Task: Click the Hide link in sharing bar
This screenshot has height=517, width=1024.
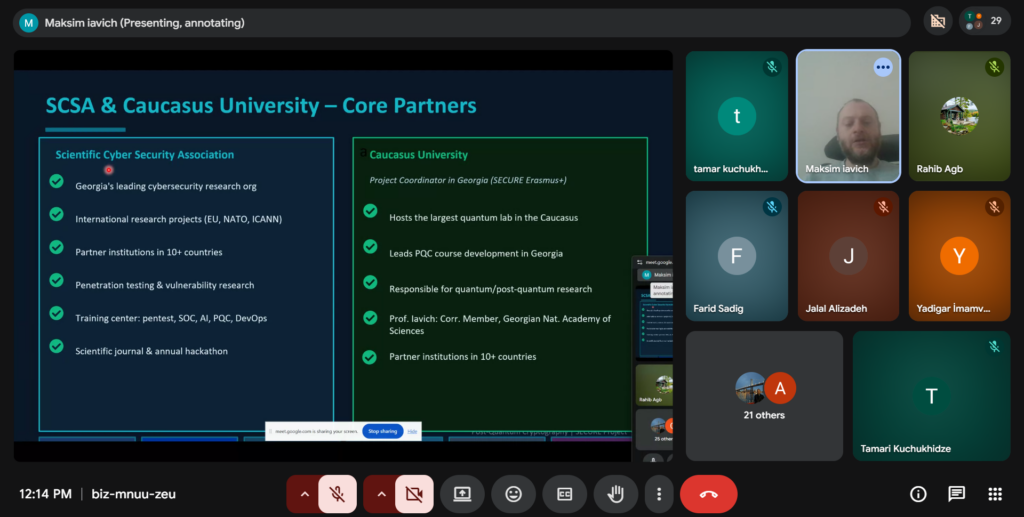Action: (412, 431)
